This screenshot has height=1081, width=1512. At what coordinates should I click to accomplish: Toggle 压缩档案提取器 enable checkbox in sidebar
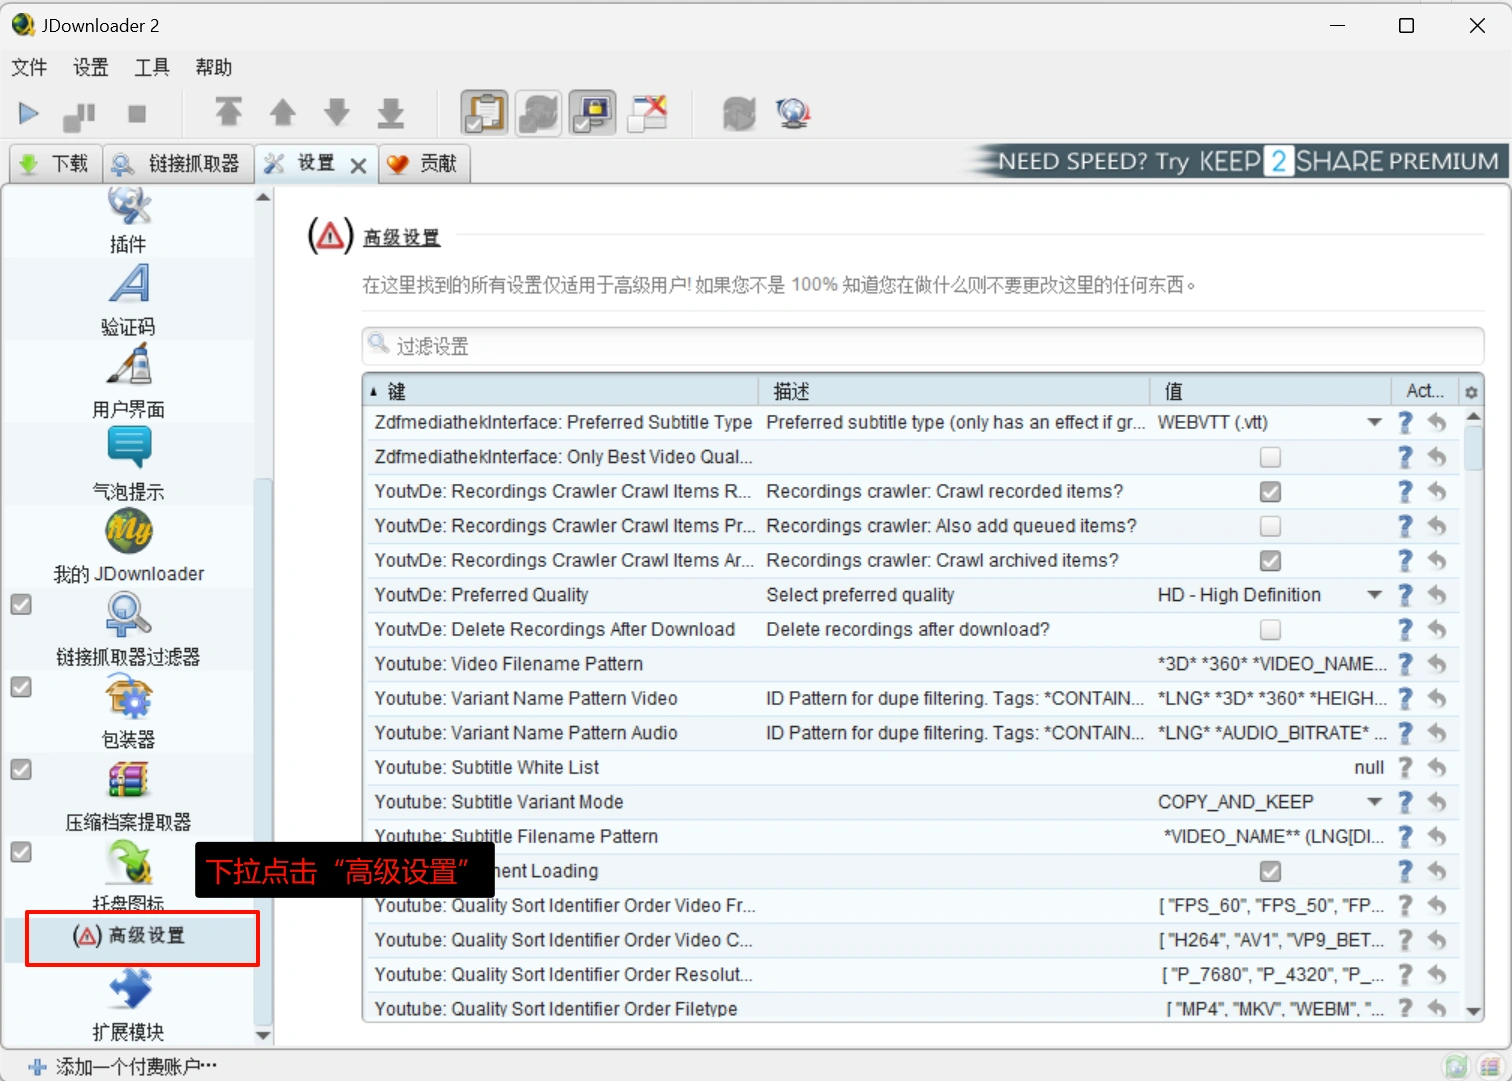pos(21,769)
